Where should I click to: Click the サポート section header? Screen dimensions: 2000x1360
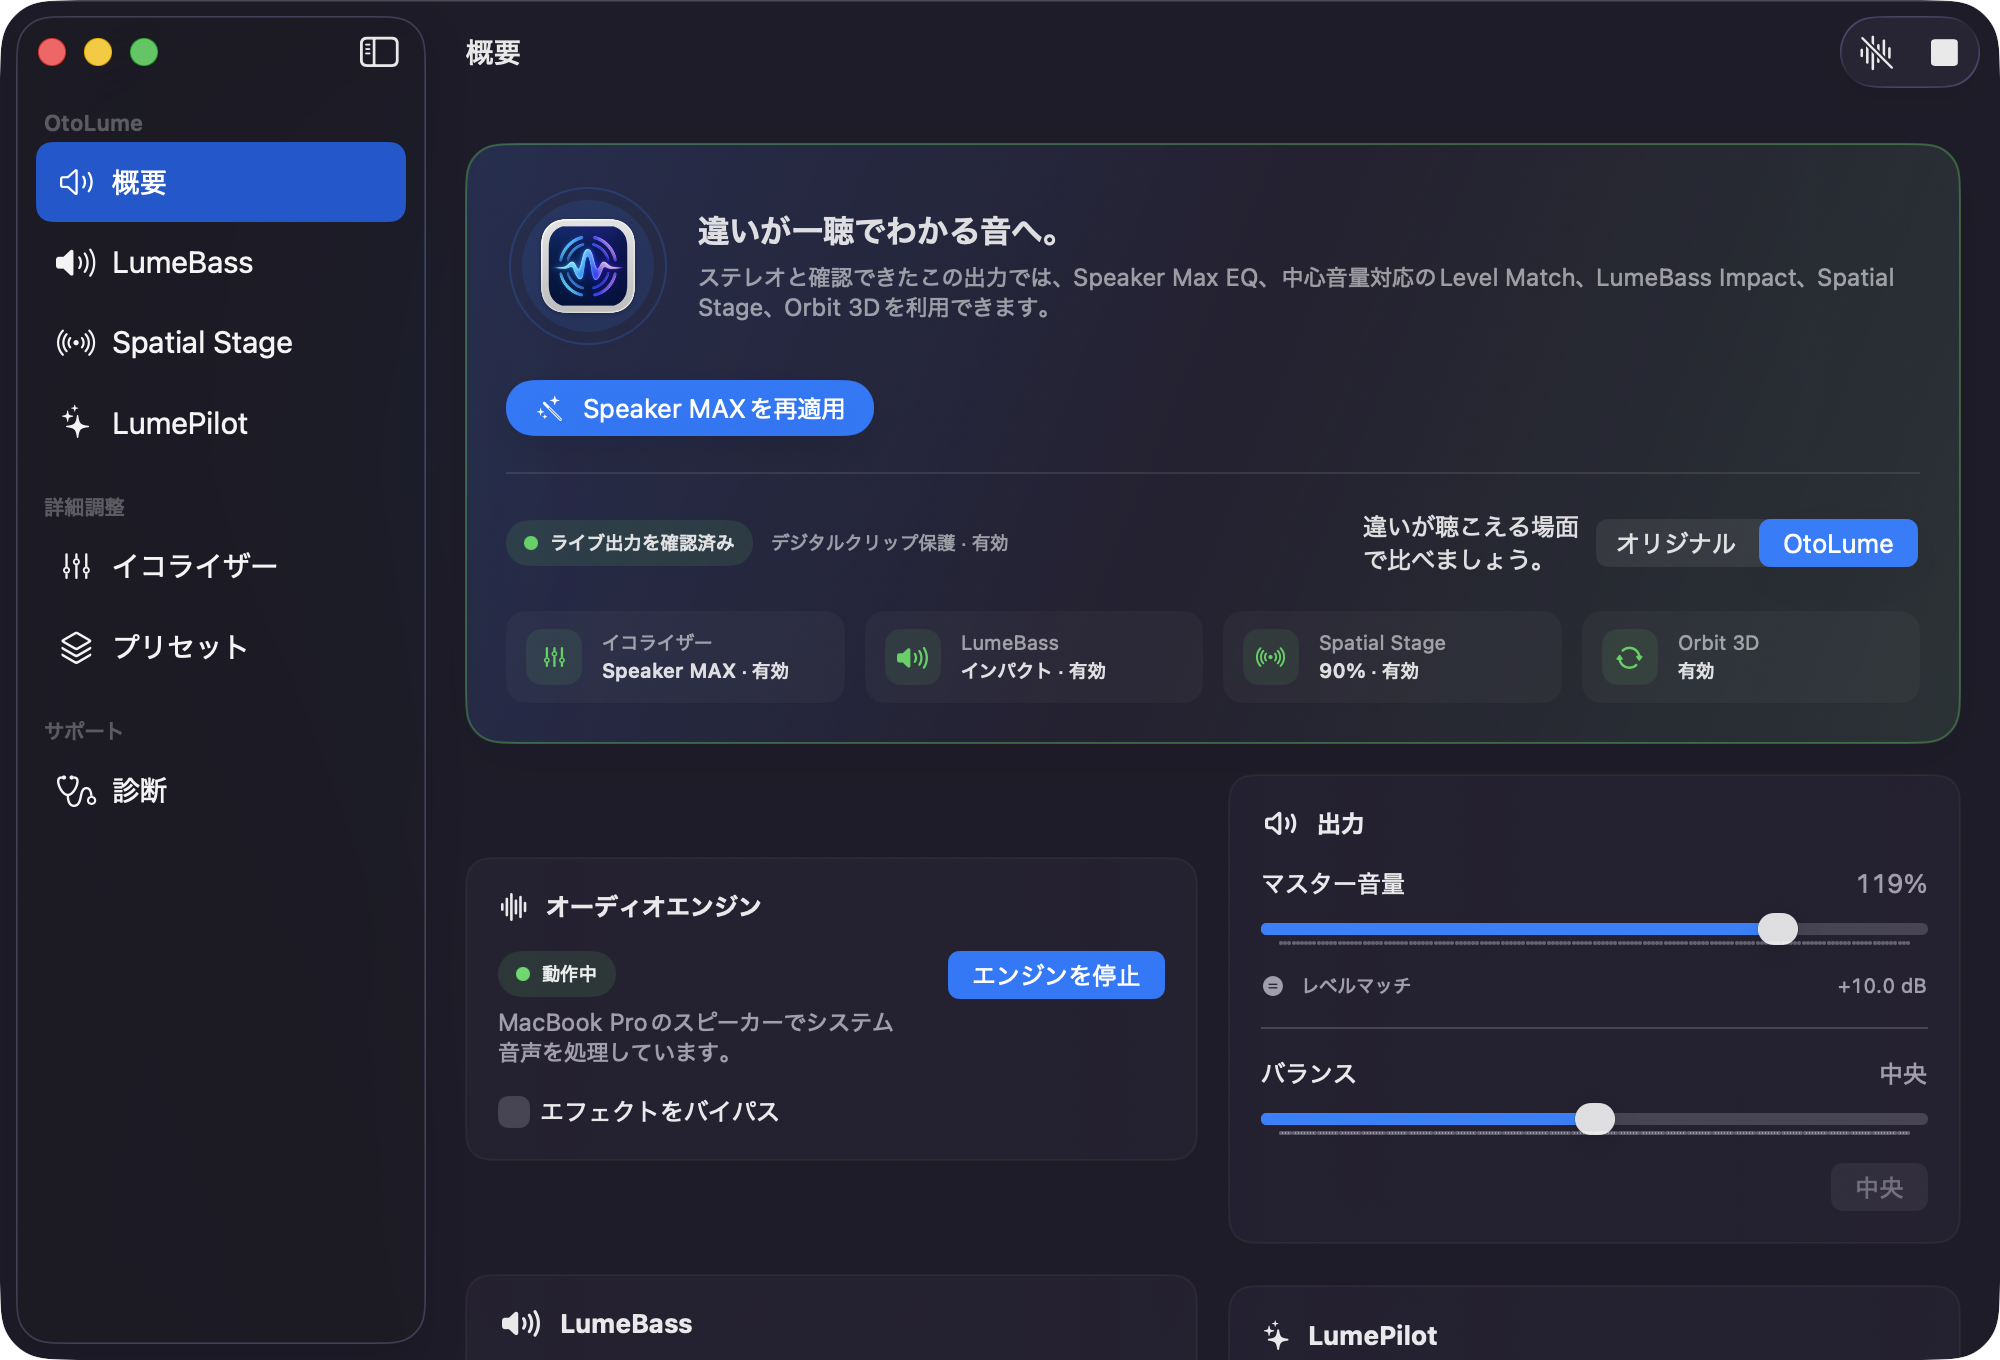click(83, 731)
